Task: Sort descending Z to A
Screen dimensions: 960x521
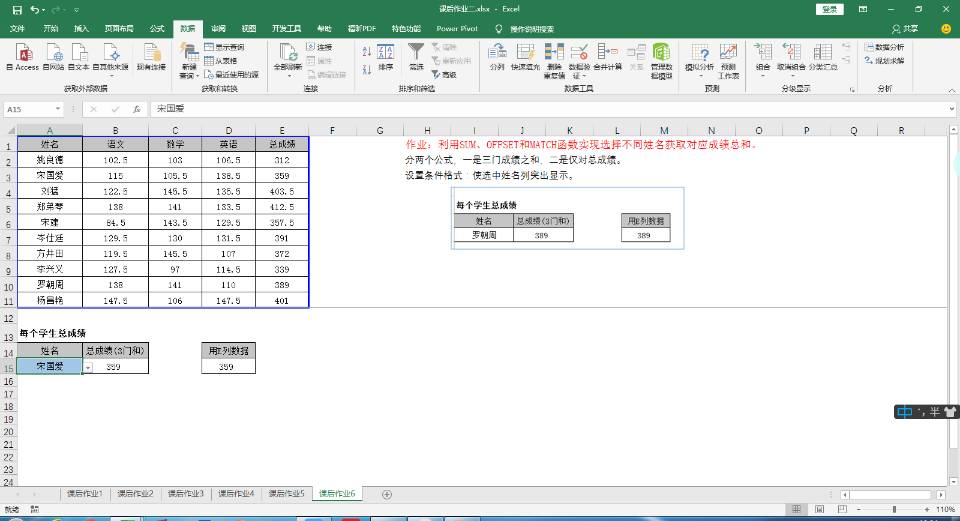Action: coord(367,70)
